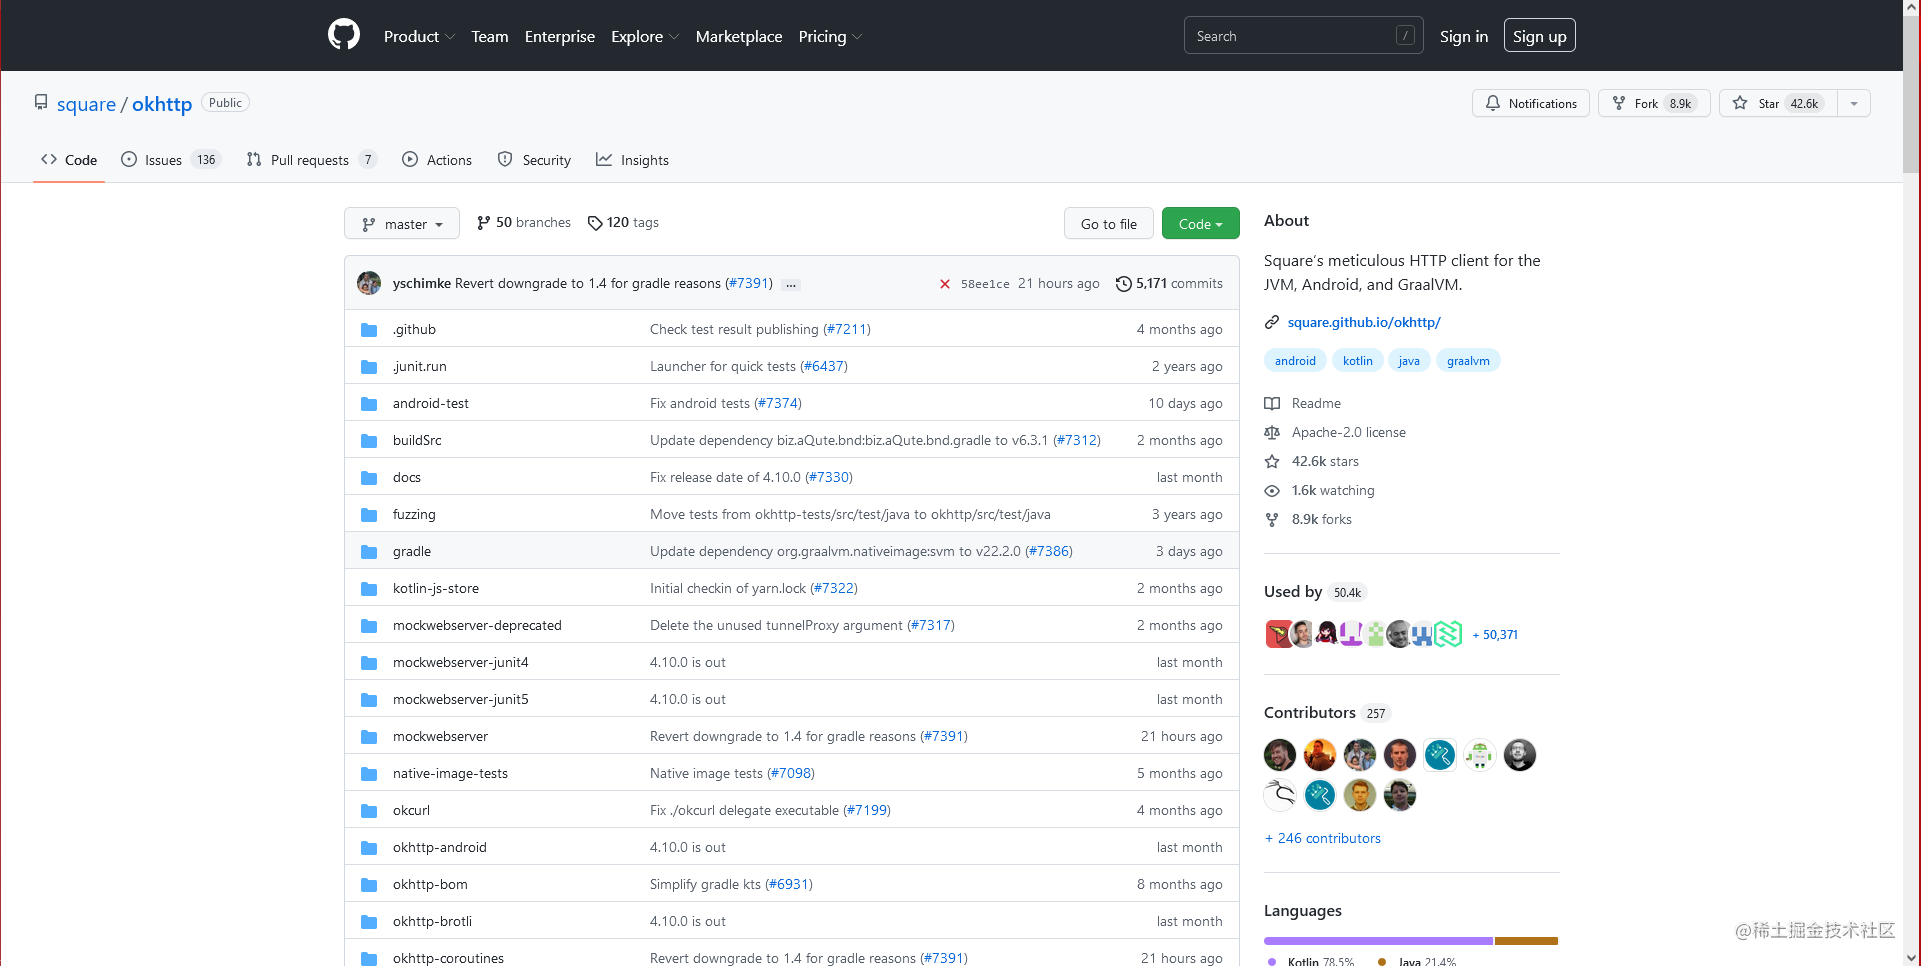Image resolution: width=1921 pixels, height=966 pixels.
Task: Open the Pull requests tab
Action: (x=311, y=160)
